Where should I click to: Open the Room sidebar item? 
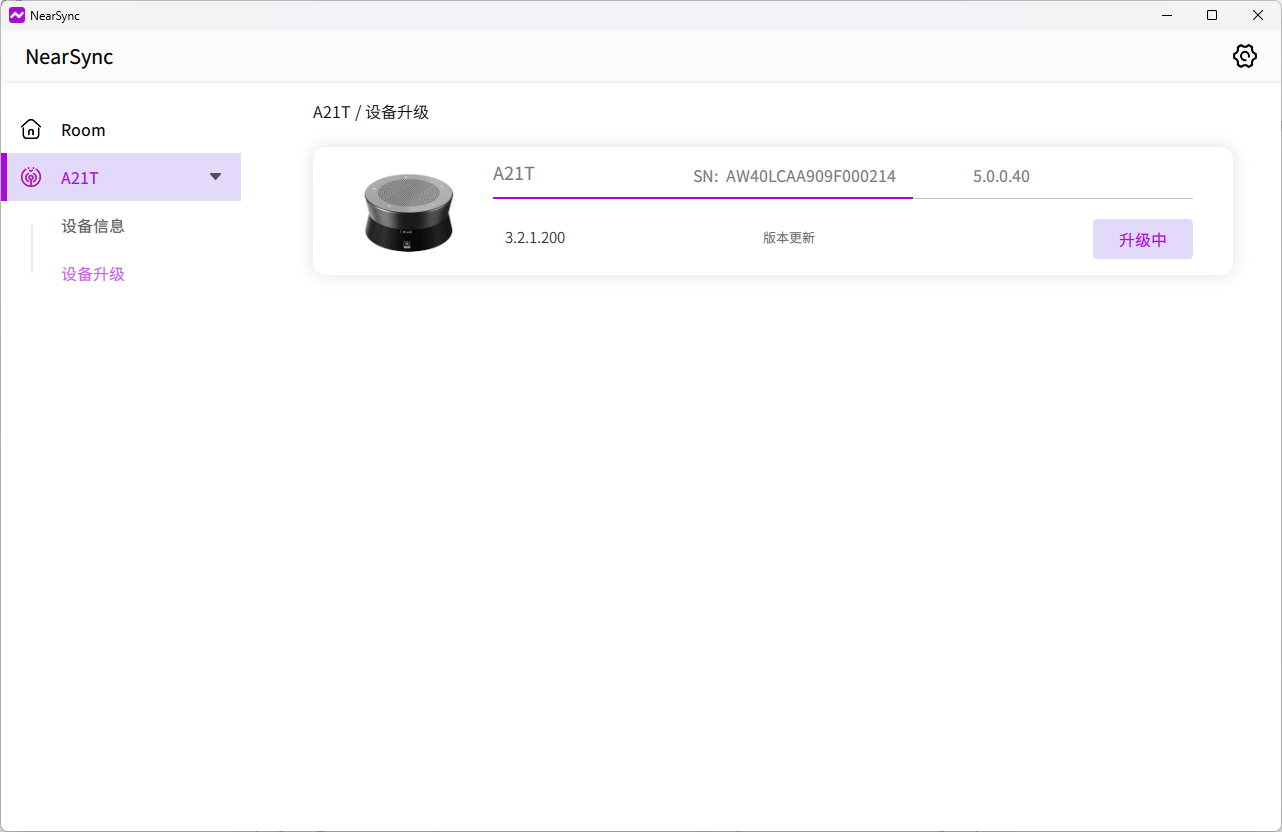pyautogui.click(x=83, y=130)
